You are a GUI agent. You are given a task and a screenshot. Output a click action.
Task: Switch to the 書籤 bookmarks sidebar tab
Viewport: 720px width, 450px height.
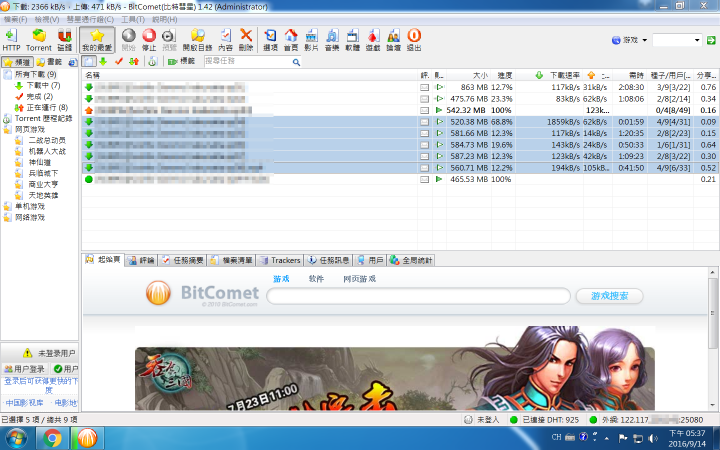[x=50, y=62]
